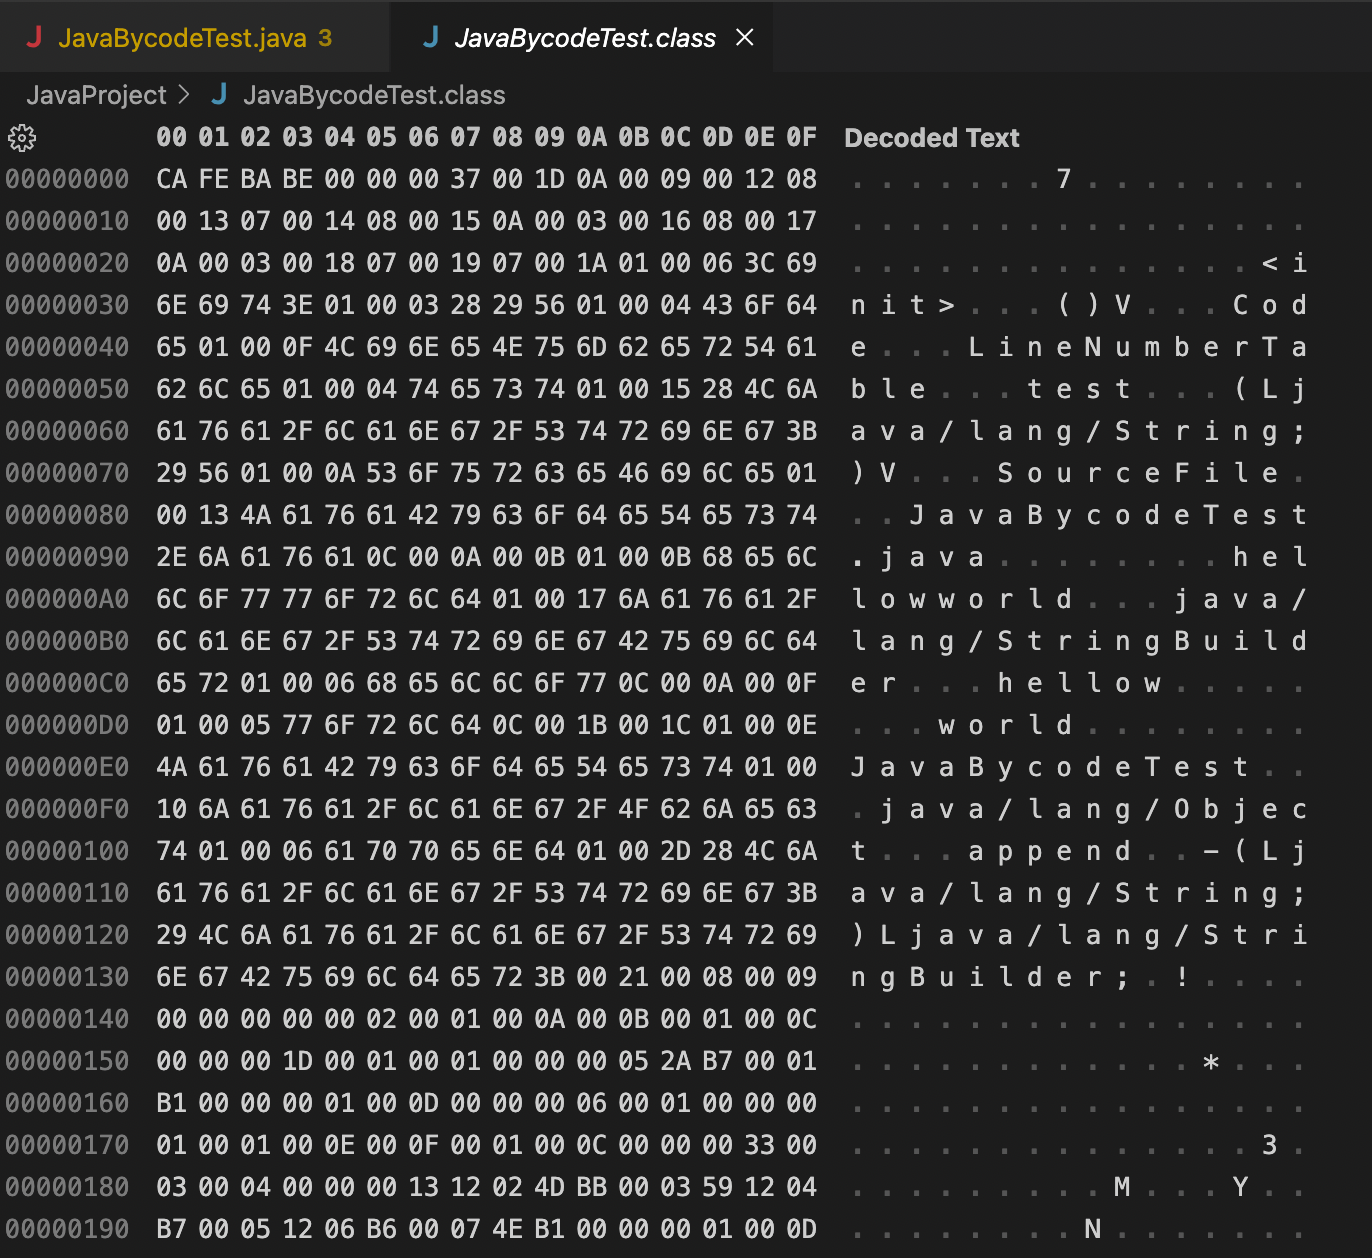Click the asterisk in decoded text
Screen dimensions: 1372x1258
(x=1211, y=1062)
